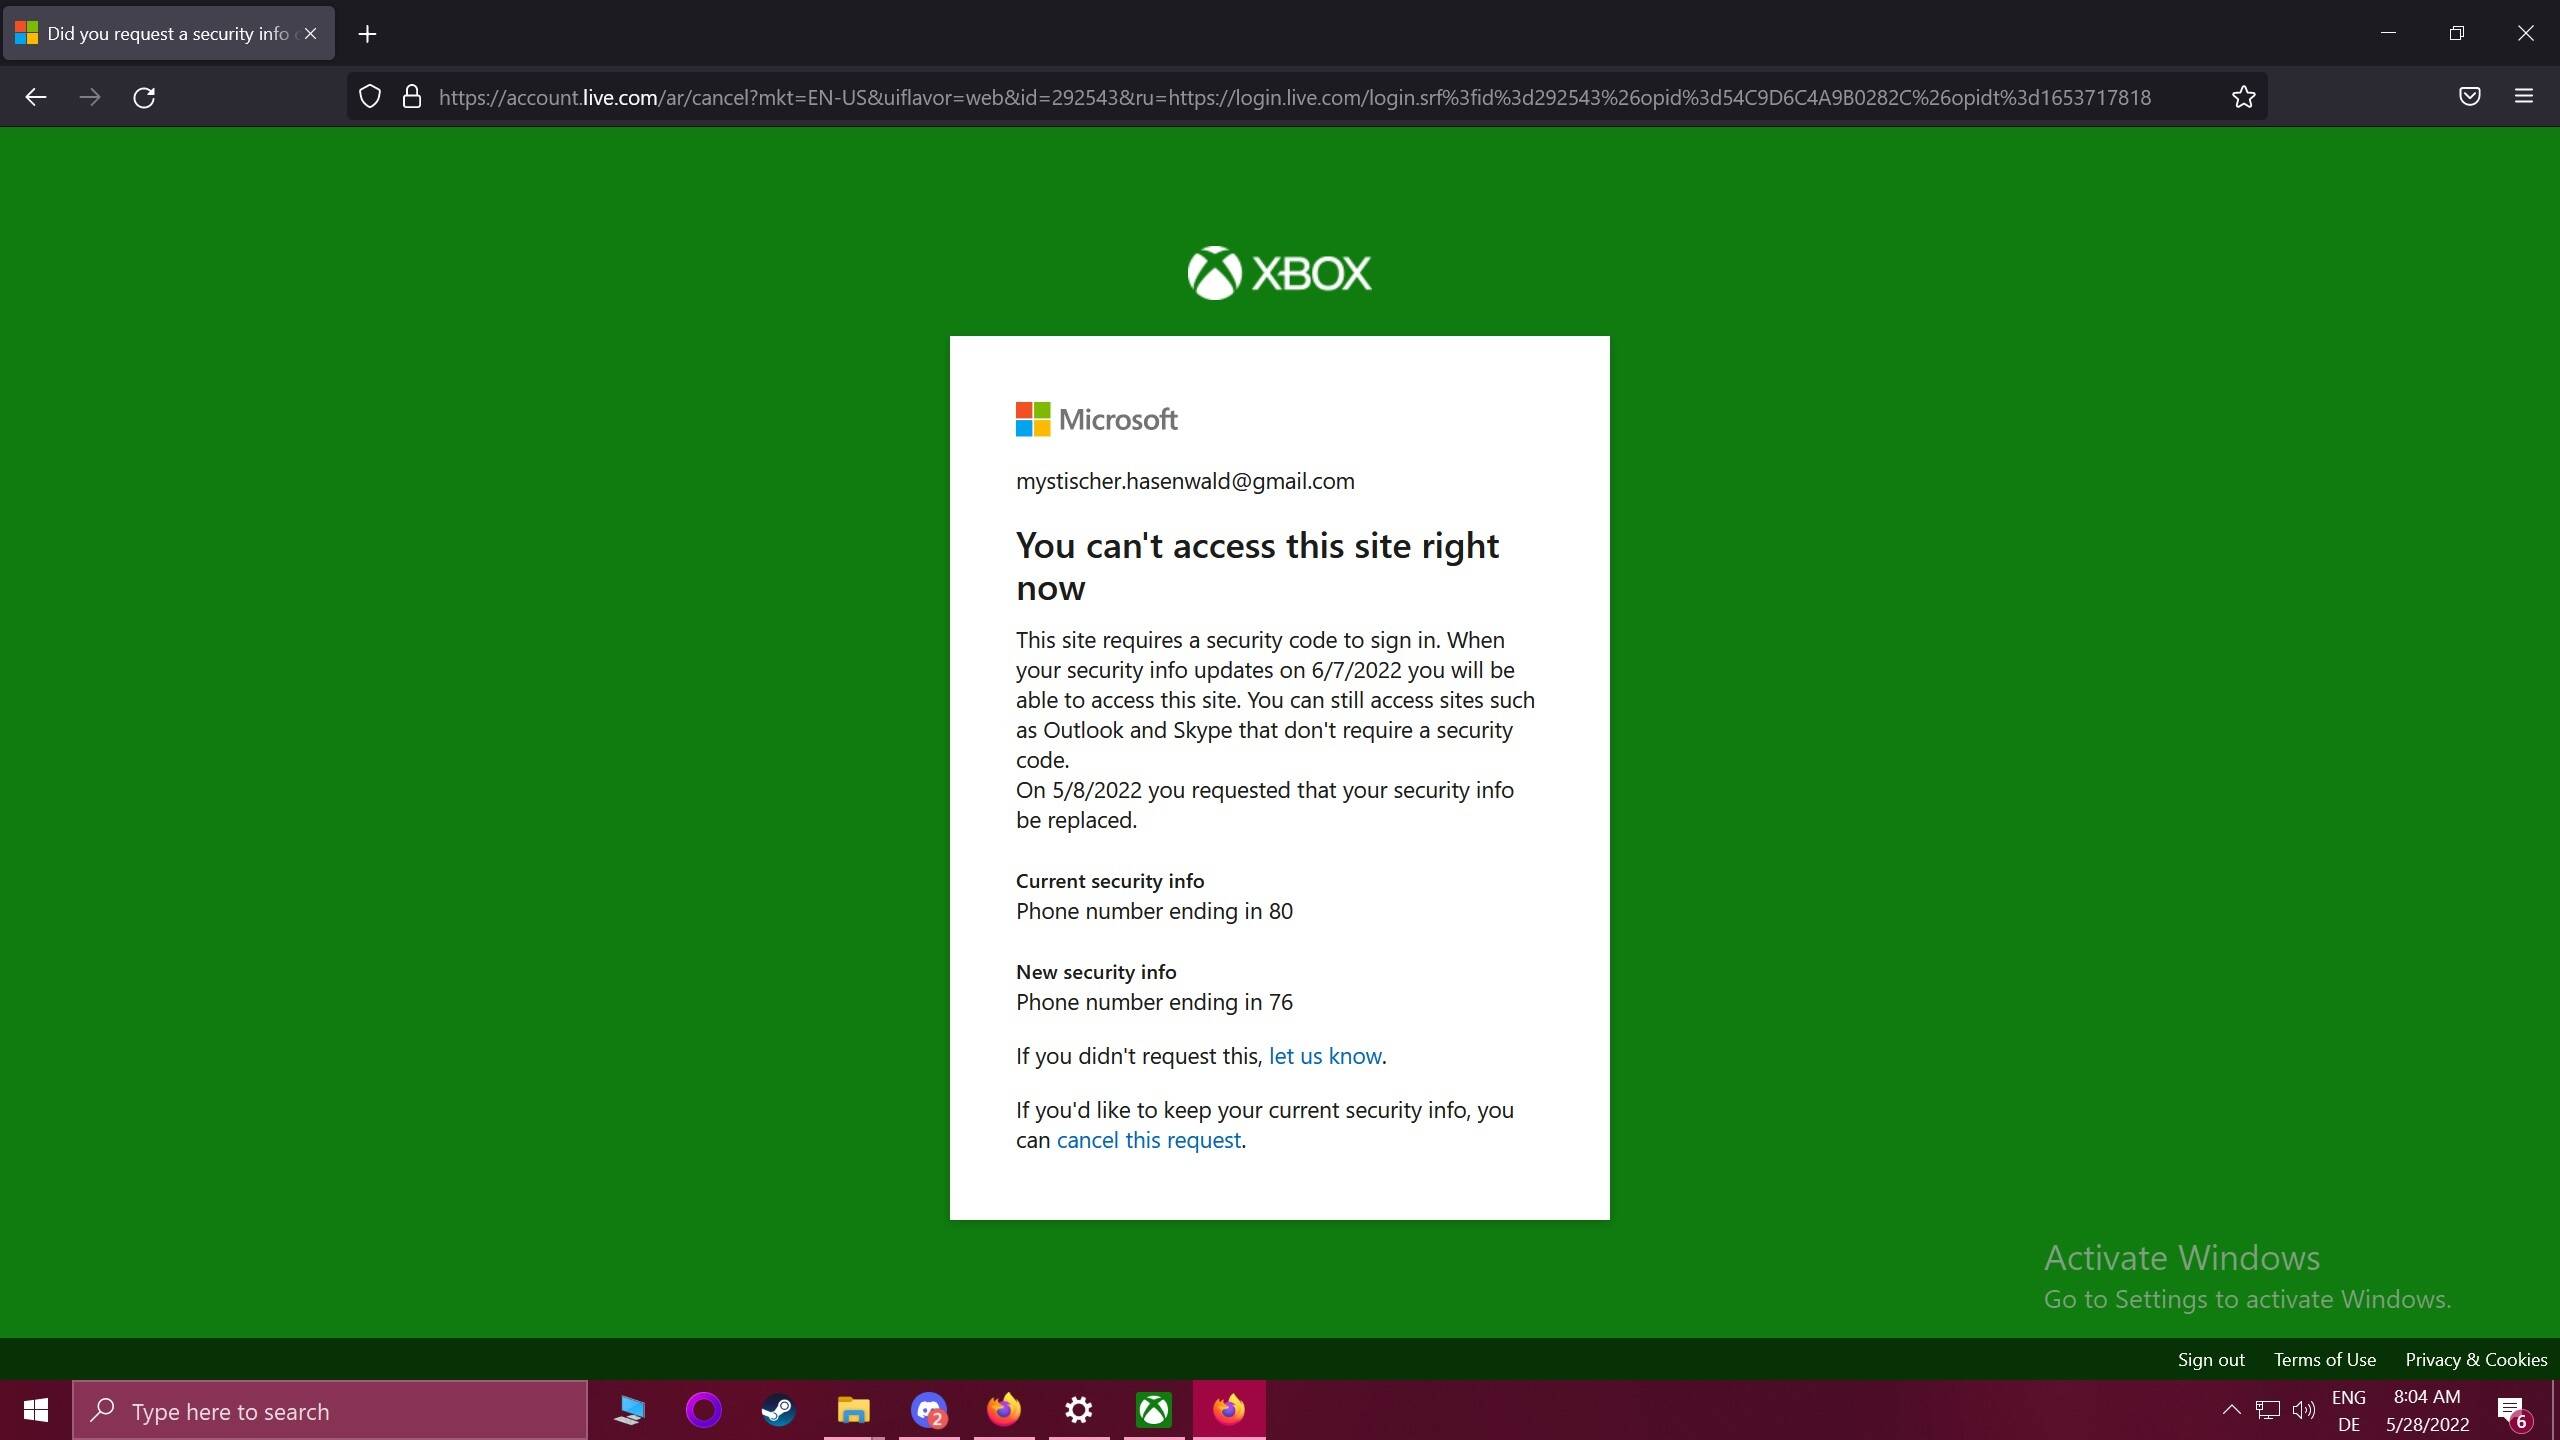
Task: Reload the current page
Action: point(144,97)
